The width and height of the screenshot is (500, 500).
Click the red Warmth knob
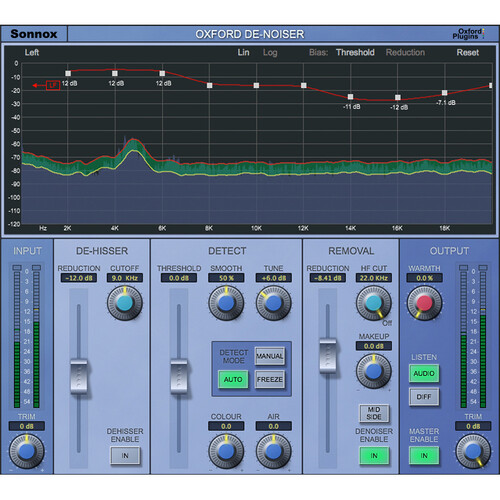424,303
